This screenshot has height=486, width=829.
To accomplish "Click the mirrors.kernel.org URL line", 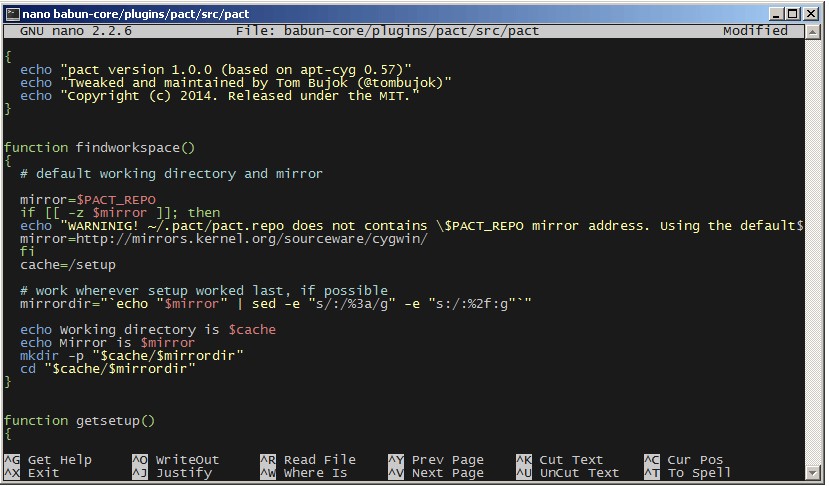I will tap(224, 239).
